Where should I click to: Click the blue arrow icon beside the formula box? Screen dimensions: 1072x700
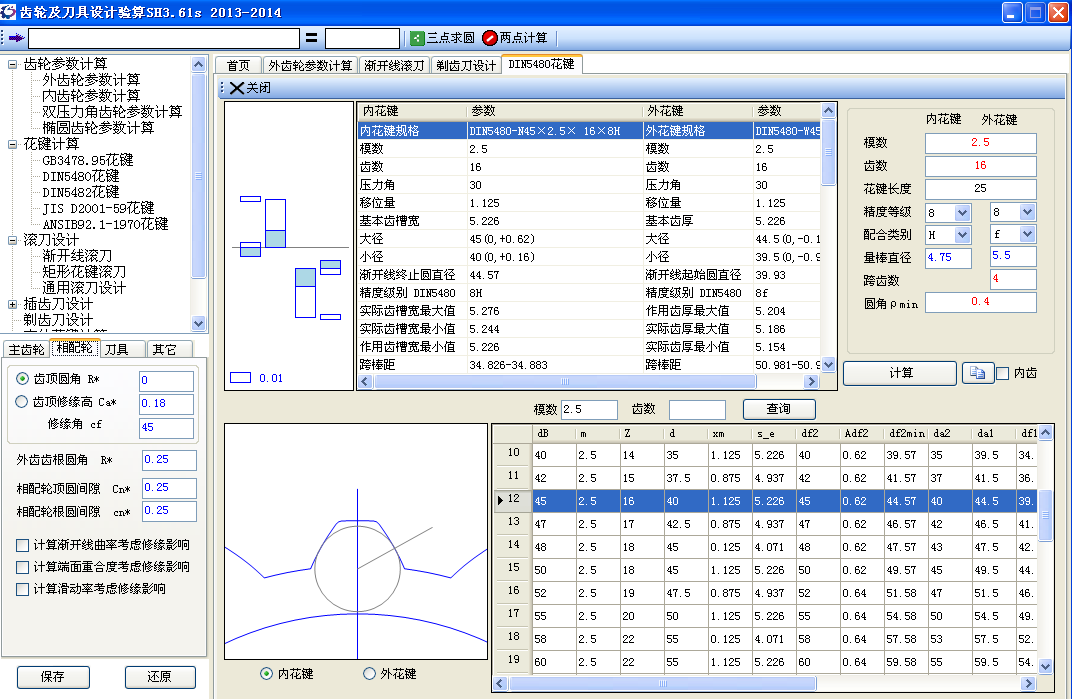click(16, 38)
